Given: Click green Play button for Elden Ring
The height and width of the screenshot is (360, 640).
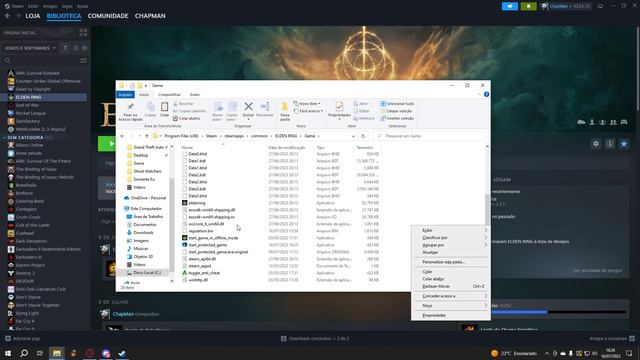Looking at the screenshot, I should pos(107,144).
